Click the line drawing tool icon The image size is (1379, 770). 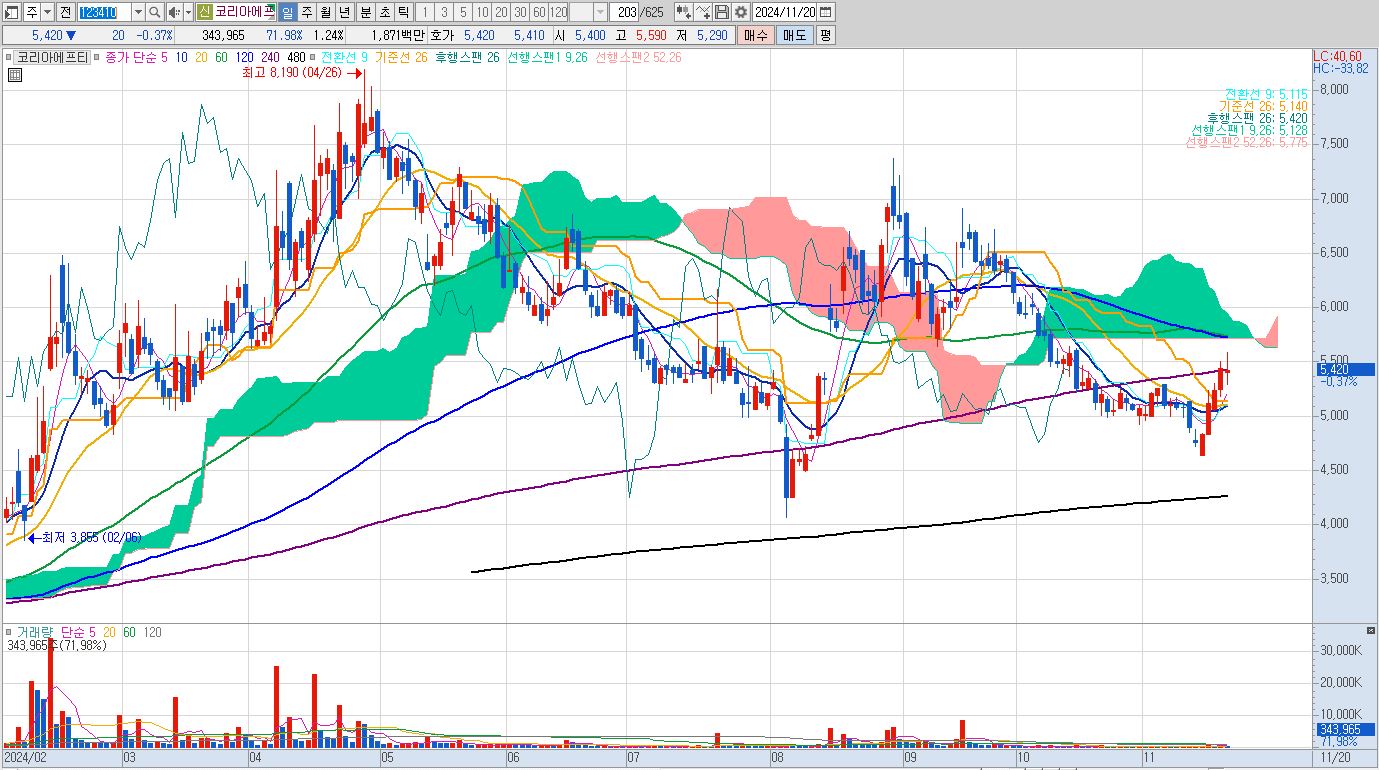702,12
